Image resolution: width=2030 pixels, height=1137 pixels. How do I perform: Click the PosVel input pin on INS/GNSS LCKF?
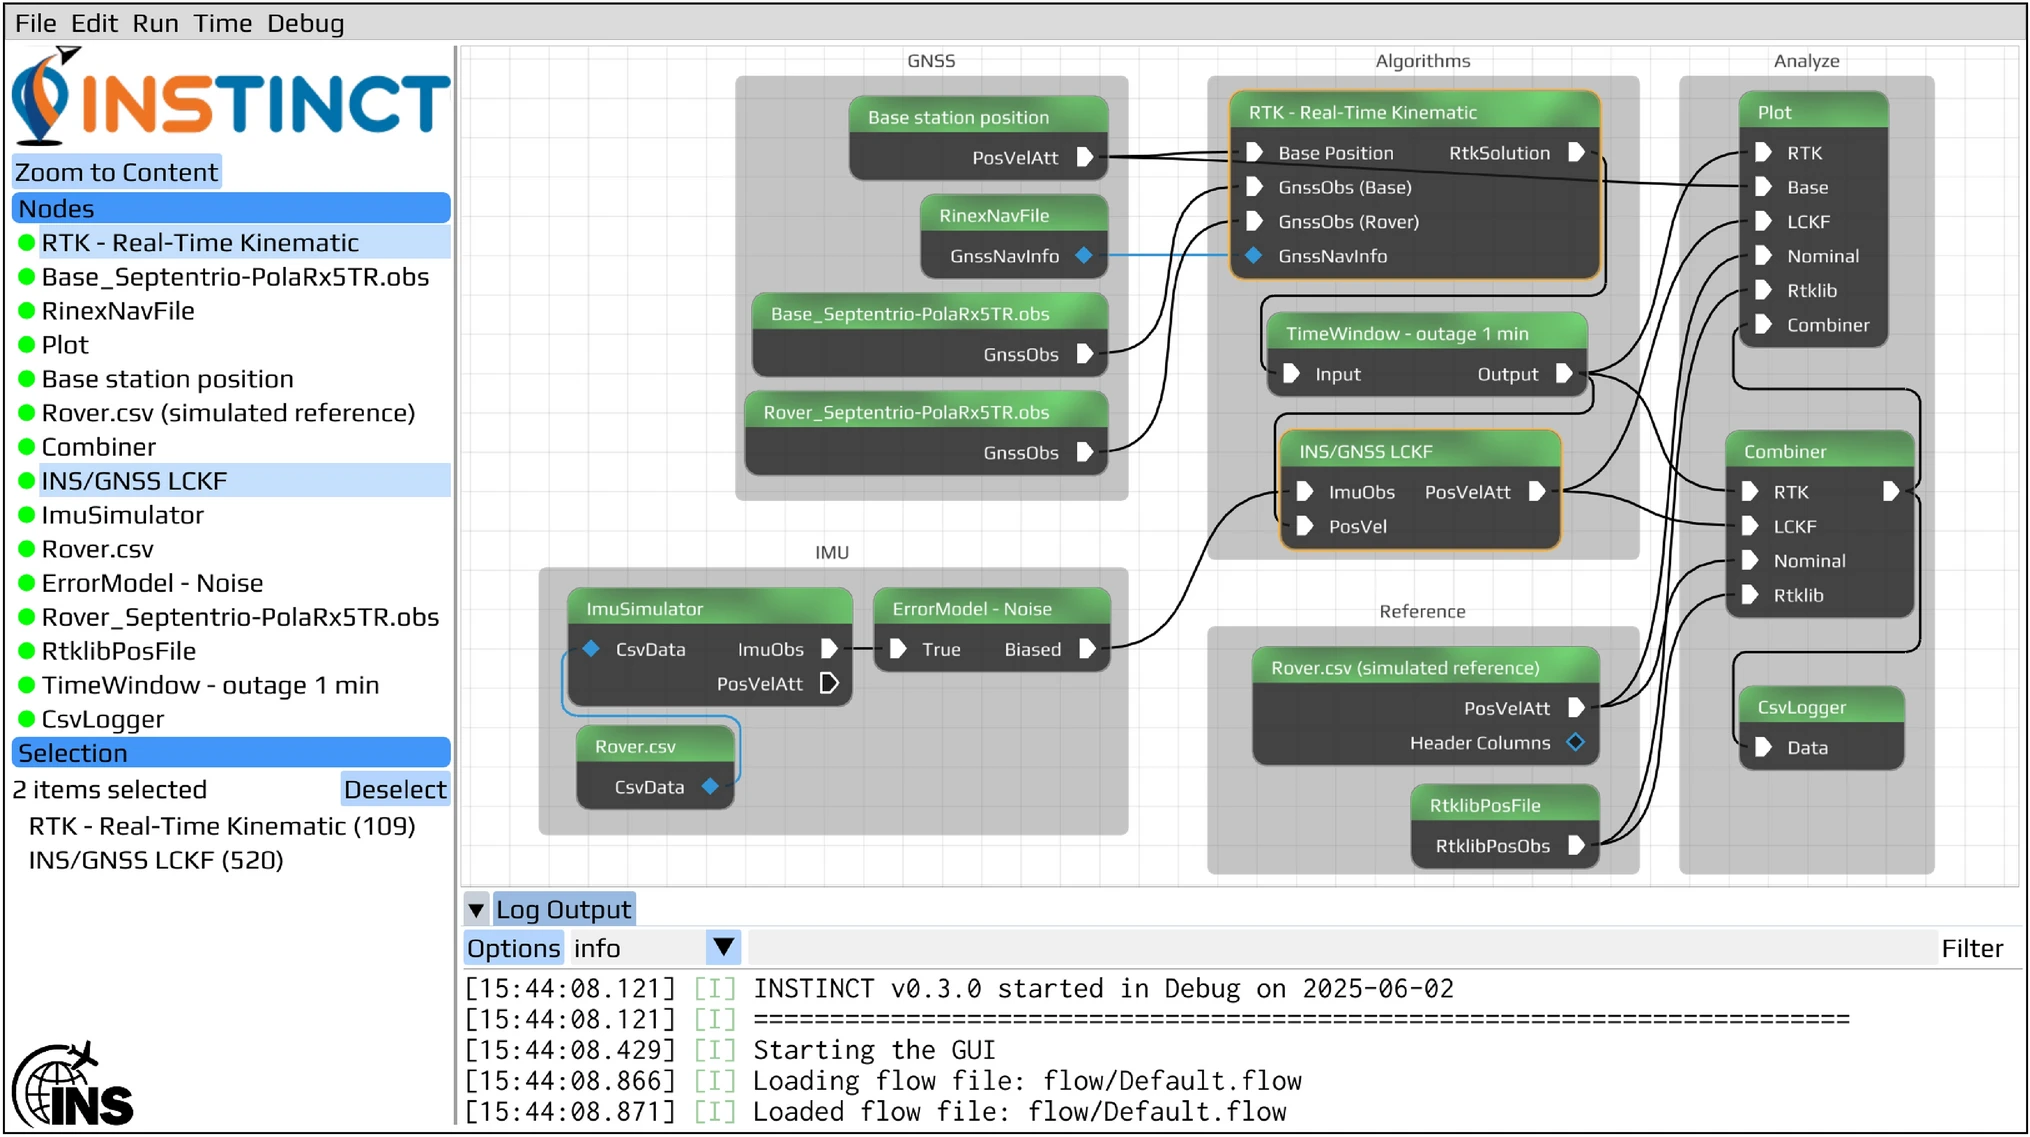tap(1304, 526)
